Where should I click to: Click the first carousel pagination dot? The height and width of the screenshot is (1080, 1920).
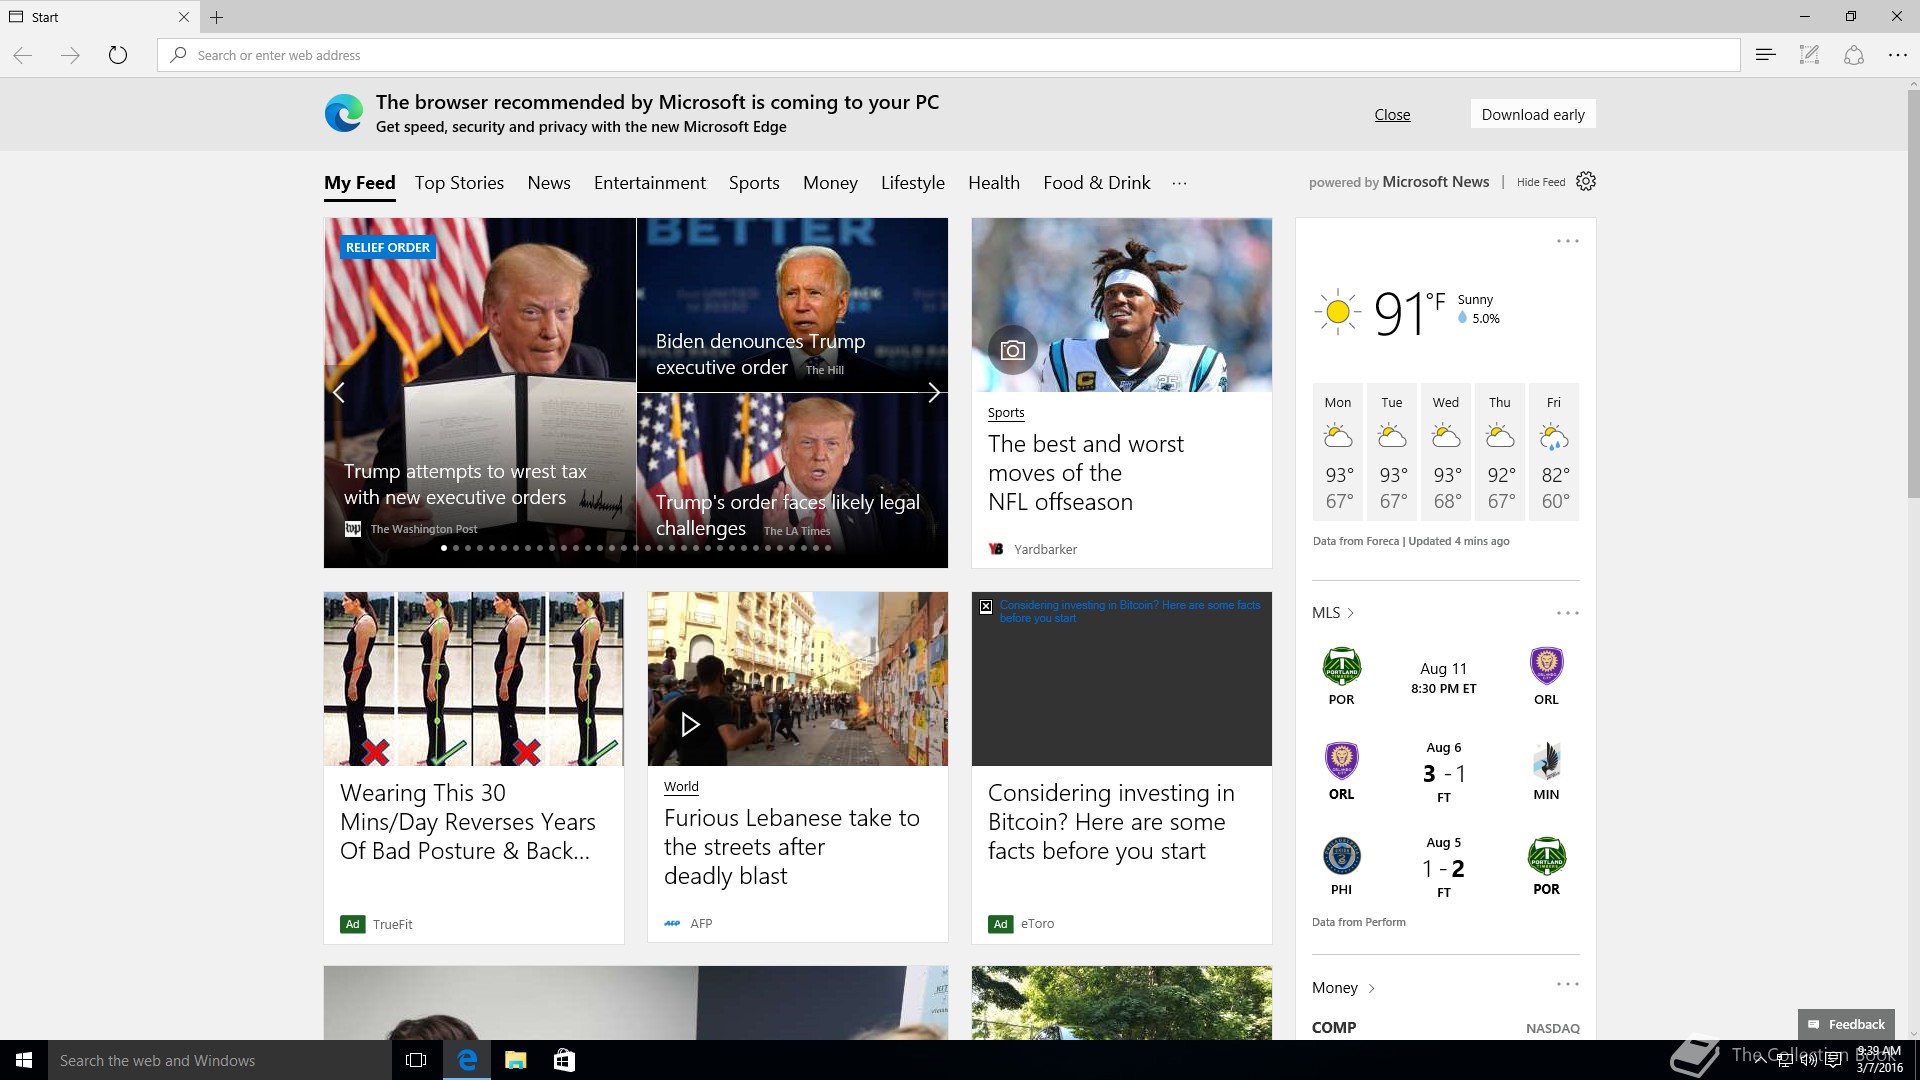[x=444, y=548]
